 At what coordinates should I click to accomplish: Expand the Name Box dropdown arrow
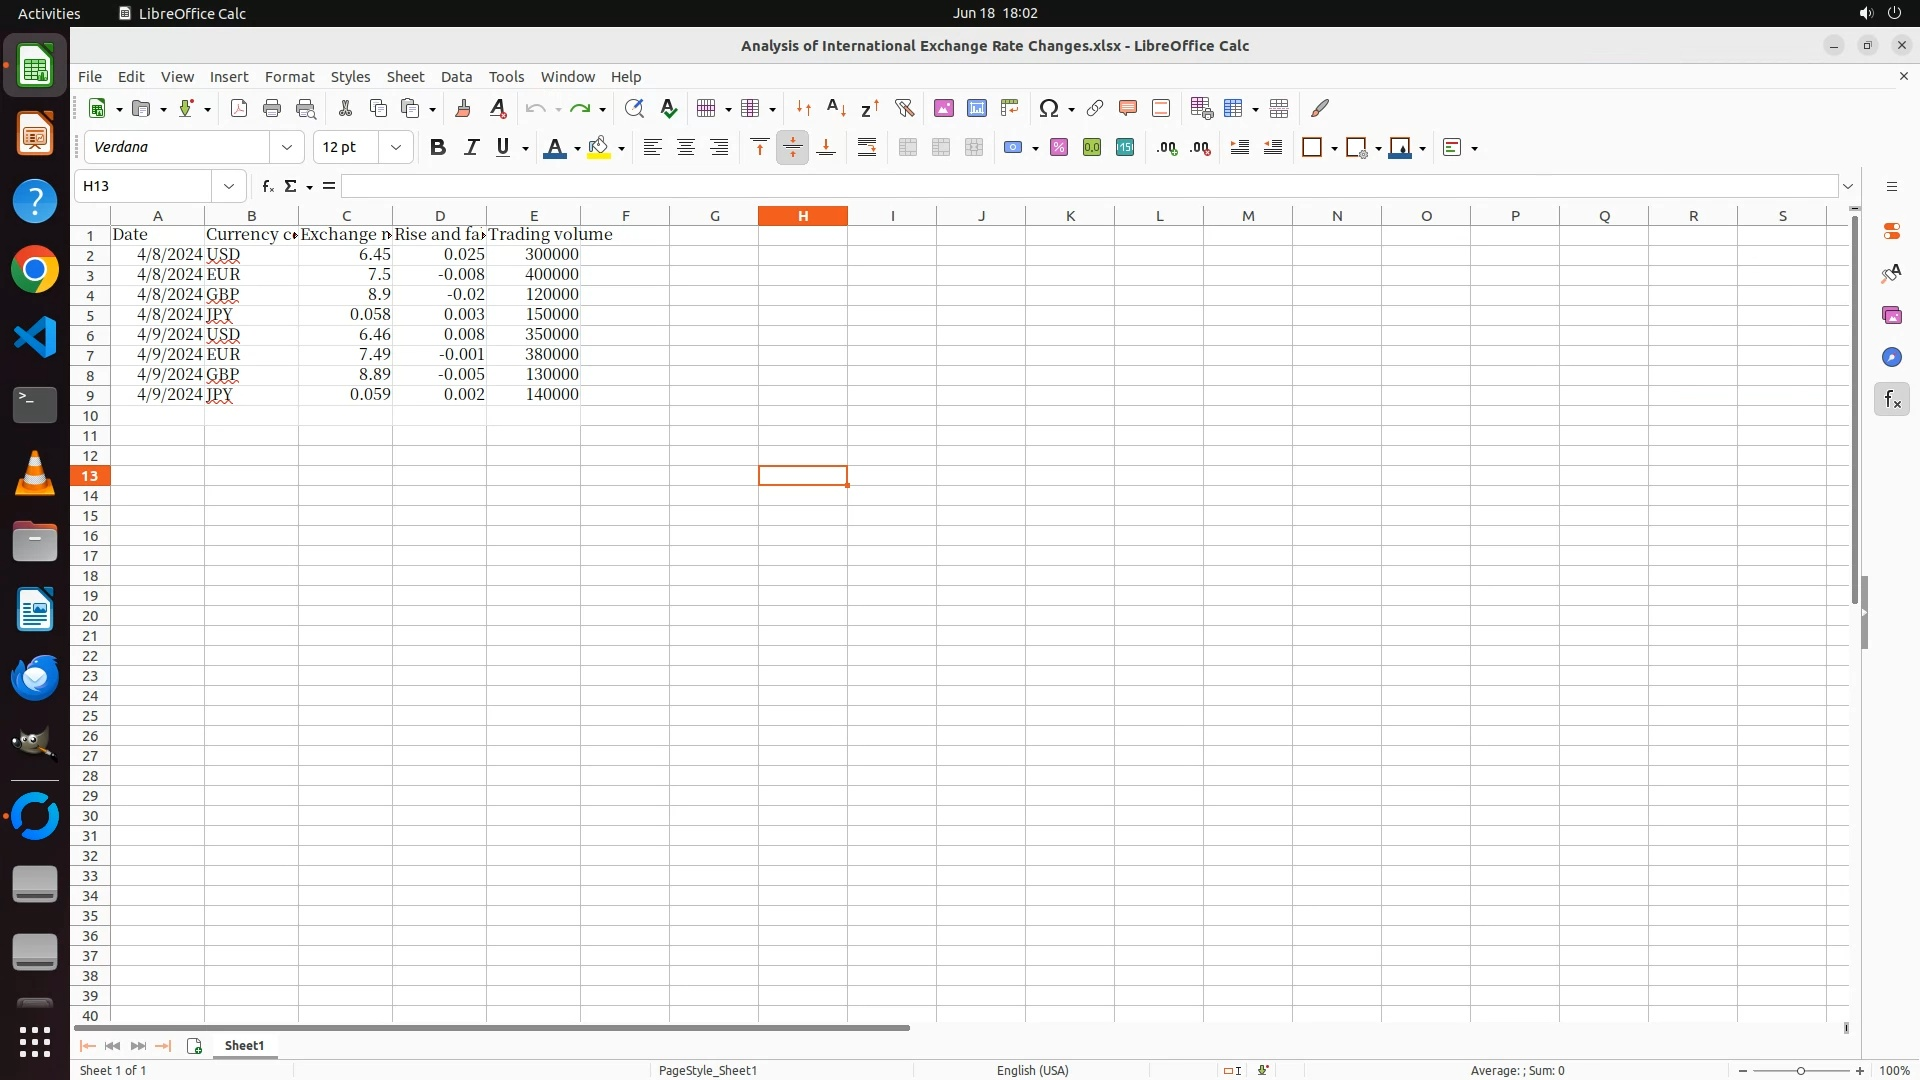pyautogui.click(x=229, y=186)
